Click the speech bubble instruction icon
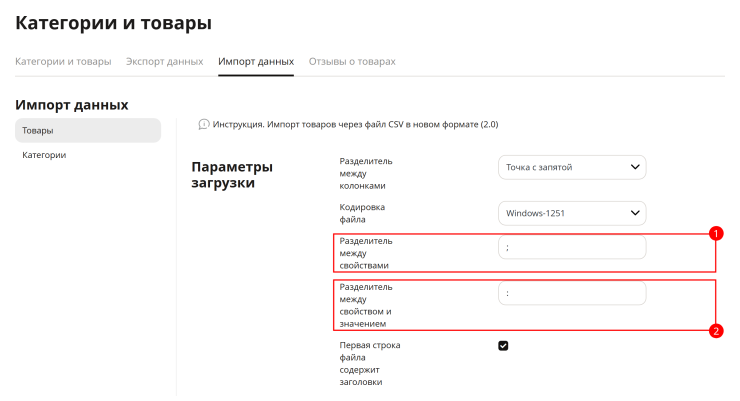 203,125
